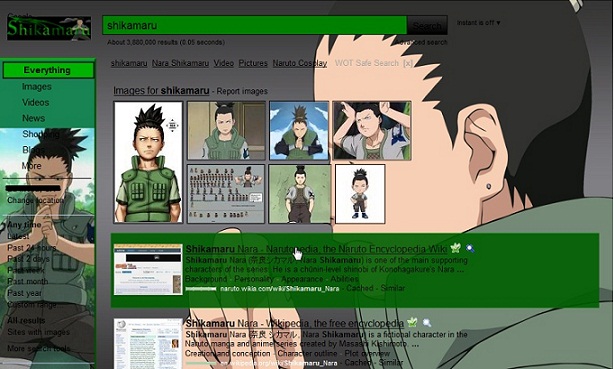Click the Video related search link
The height and width of the screenshot is (369, 614).
[x=224, y=63]
